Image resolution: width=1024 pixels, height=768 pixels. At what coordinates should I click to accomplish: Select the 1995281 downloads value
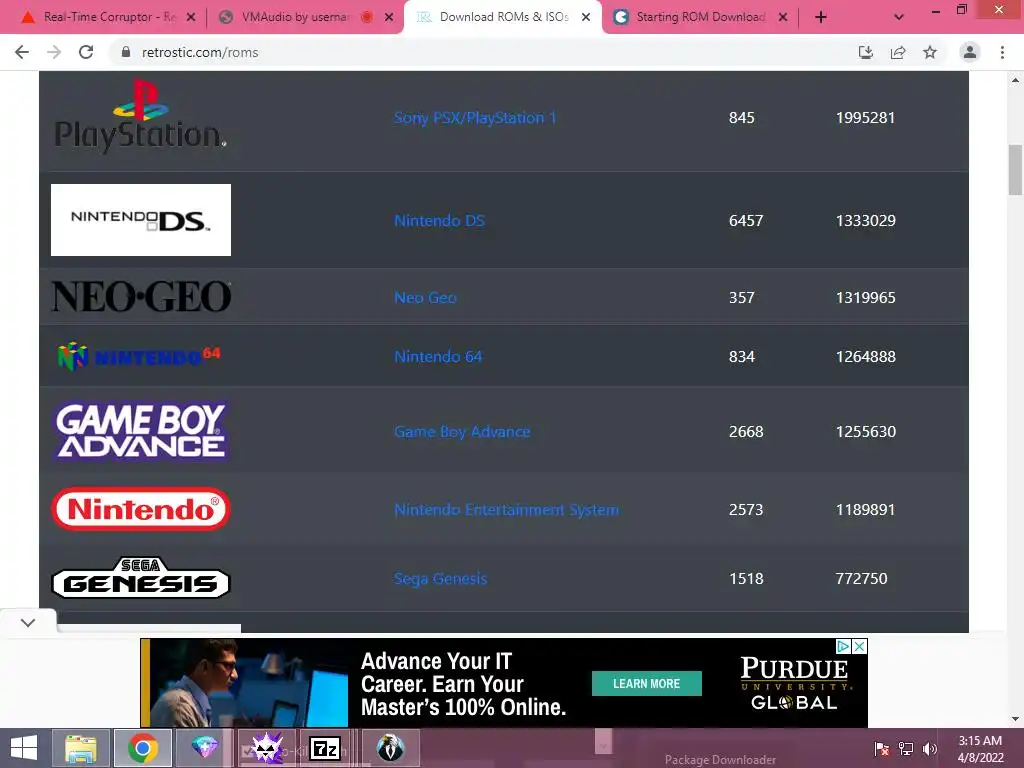point(865,118)
